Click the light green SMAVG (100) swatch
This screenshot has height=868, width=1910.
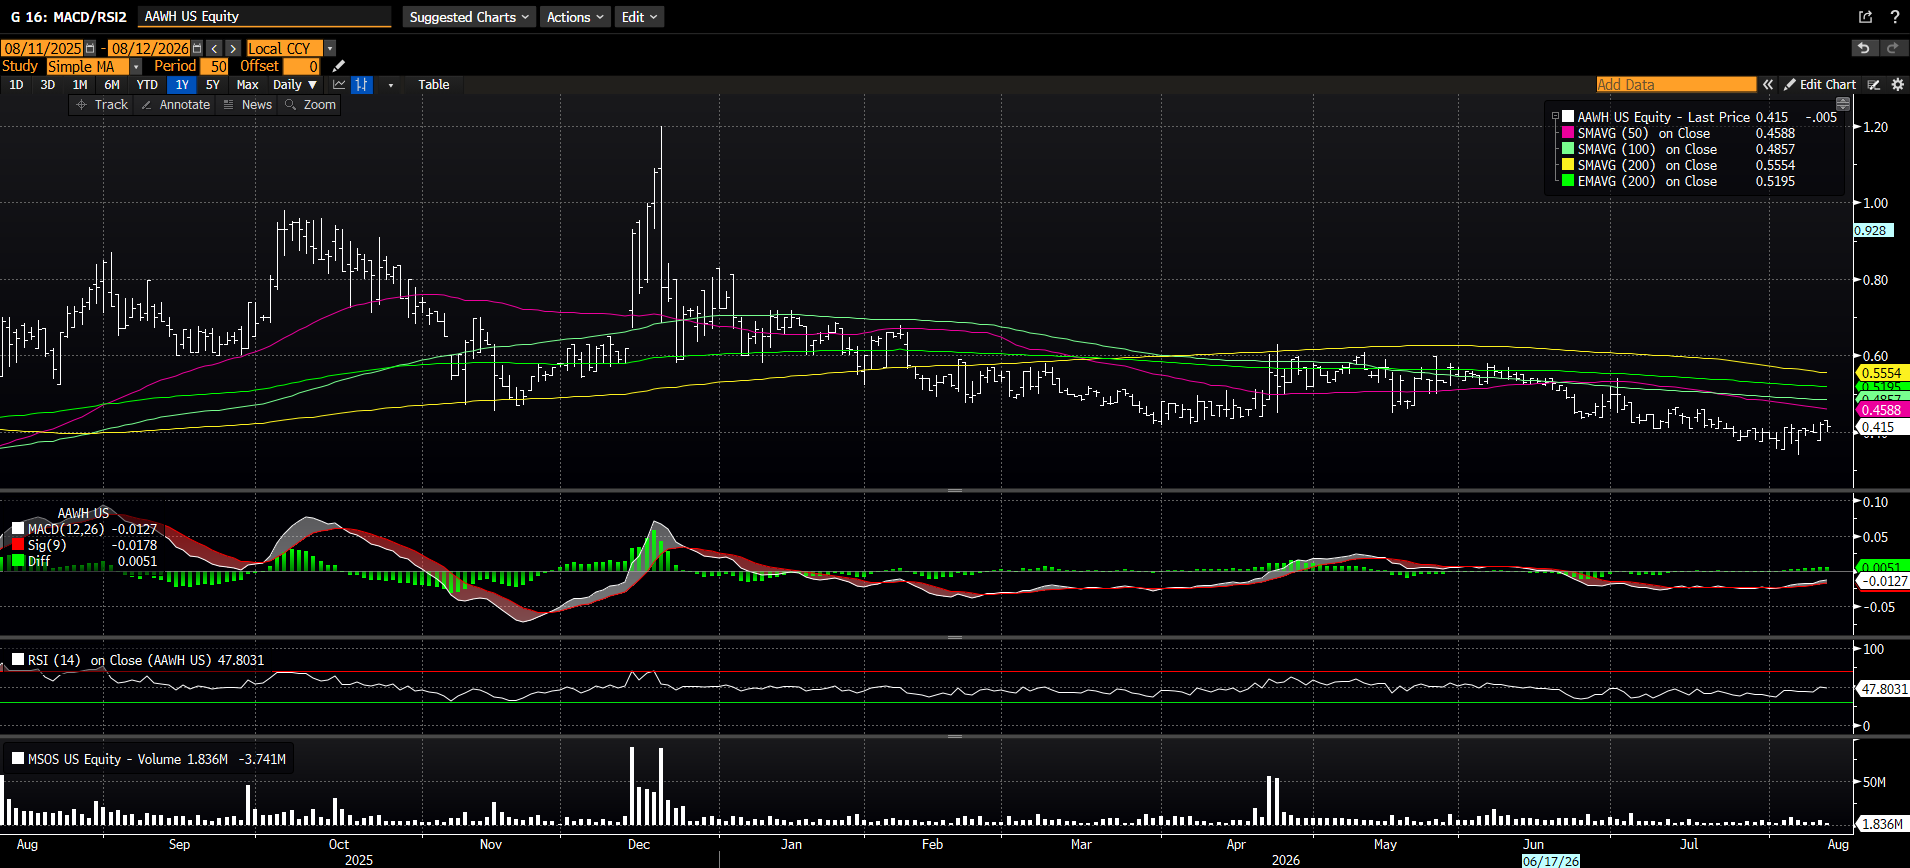coord(1568,149)
